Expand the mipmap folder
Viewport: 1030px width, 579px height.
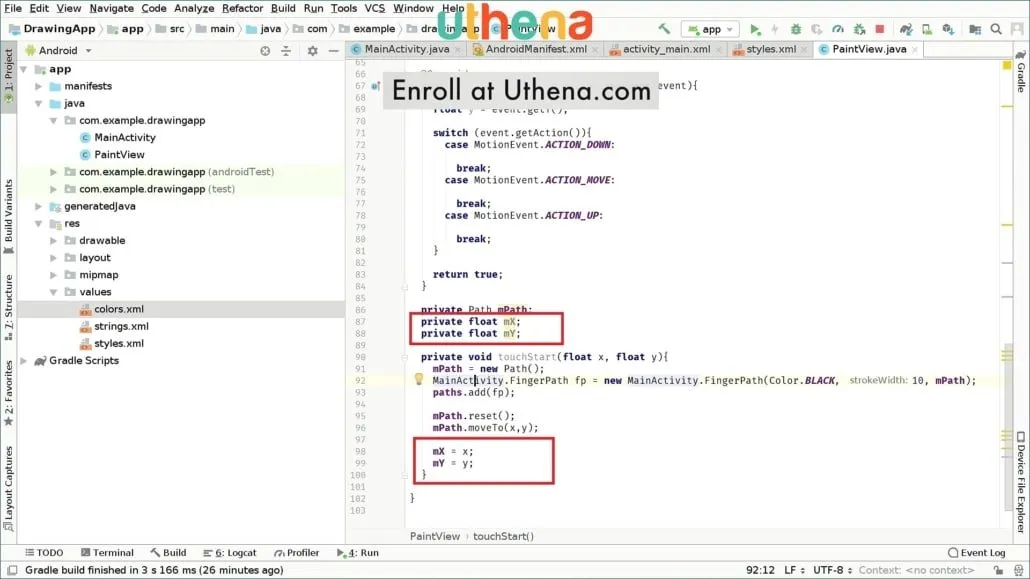point(54,275)
